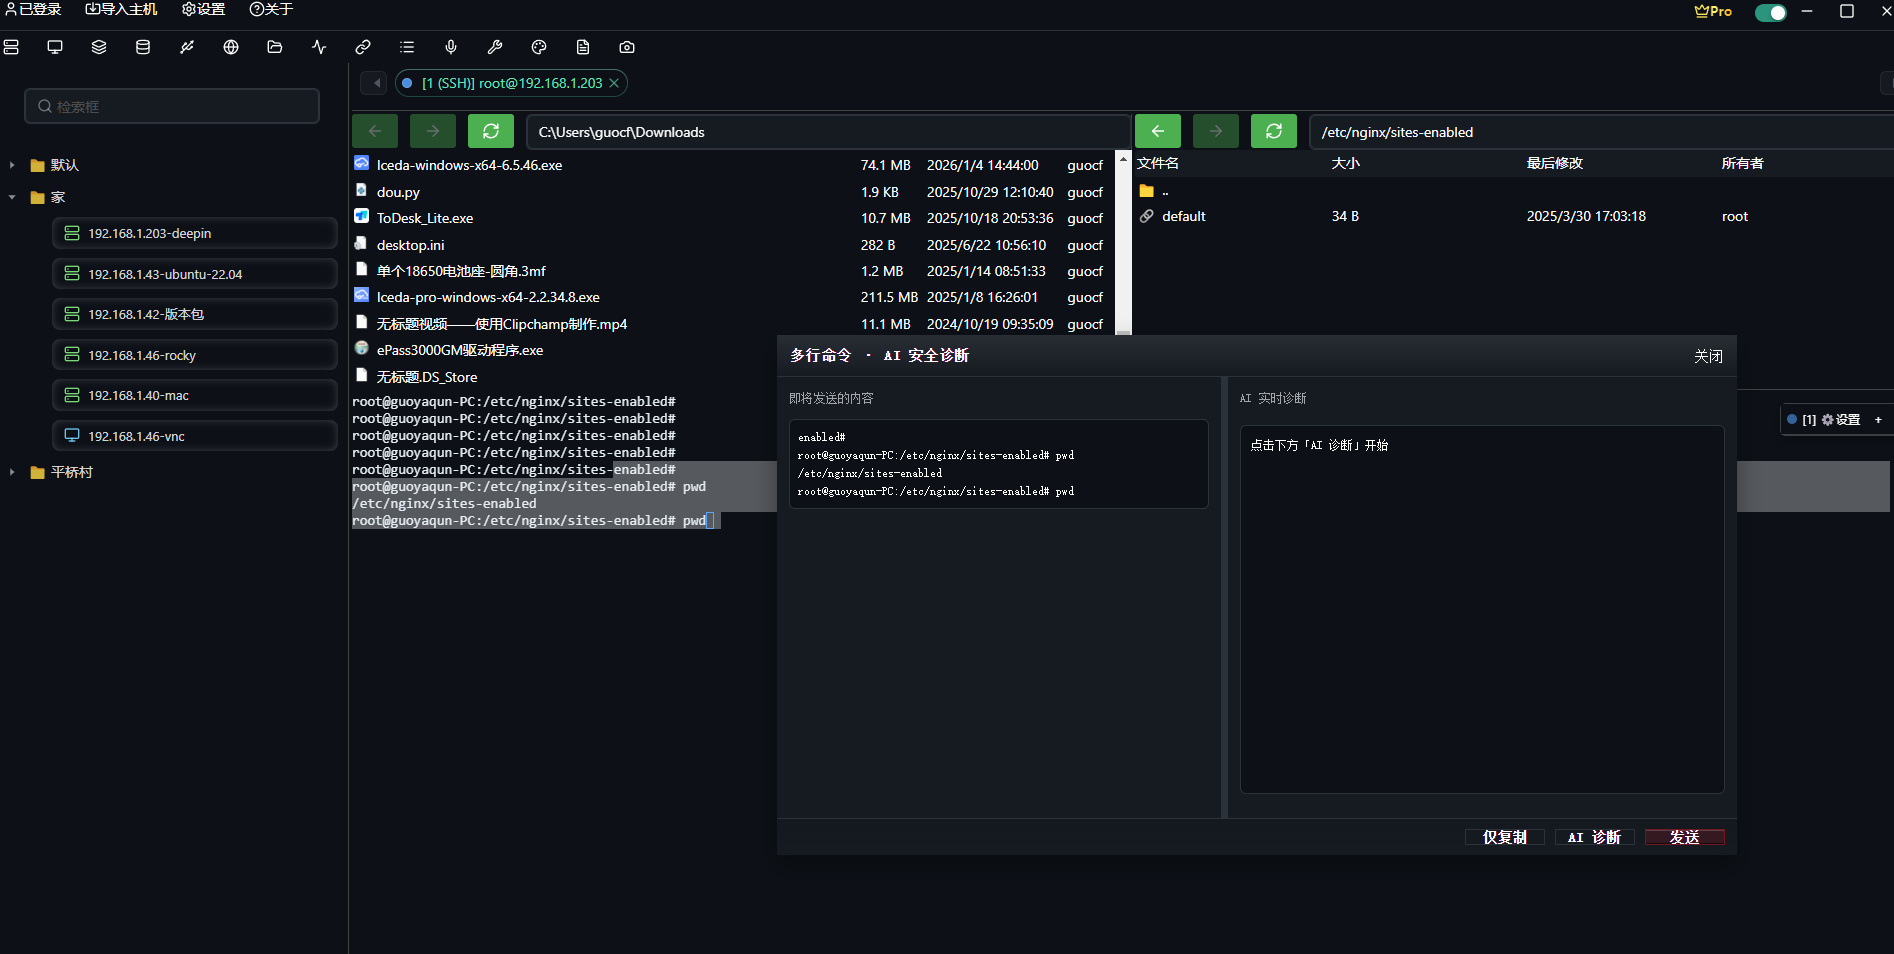Select the root@192.168.1.203 SSH tab

point(511,83)
